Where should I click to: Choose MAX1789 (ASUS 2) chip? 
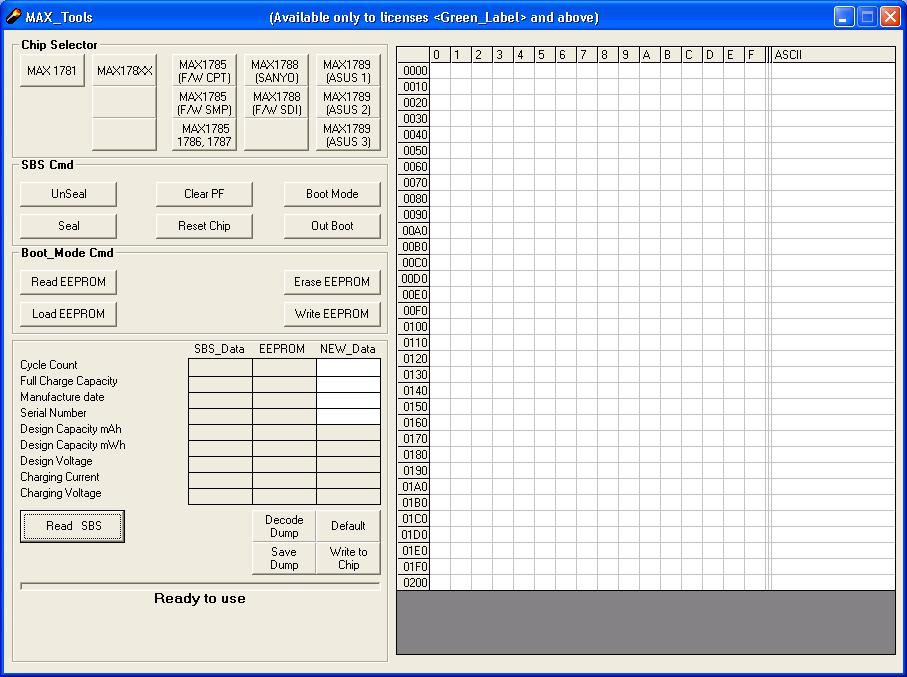pos(348,103)
